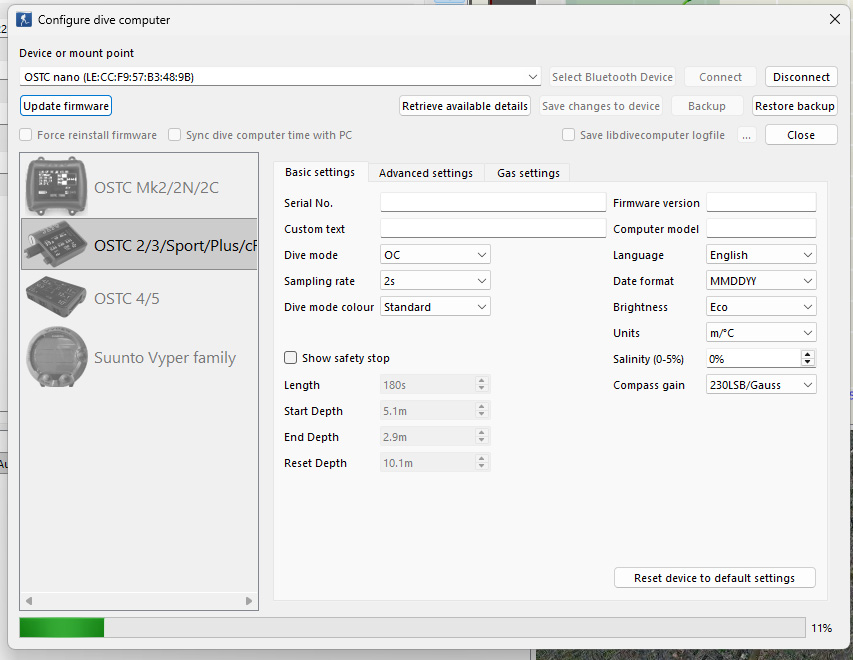Click the Backup button

tap(707, 106)
